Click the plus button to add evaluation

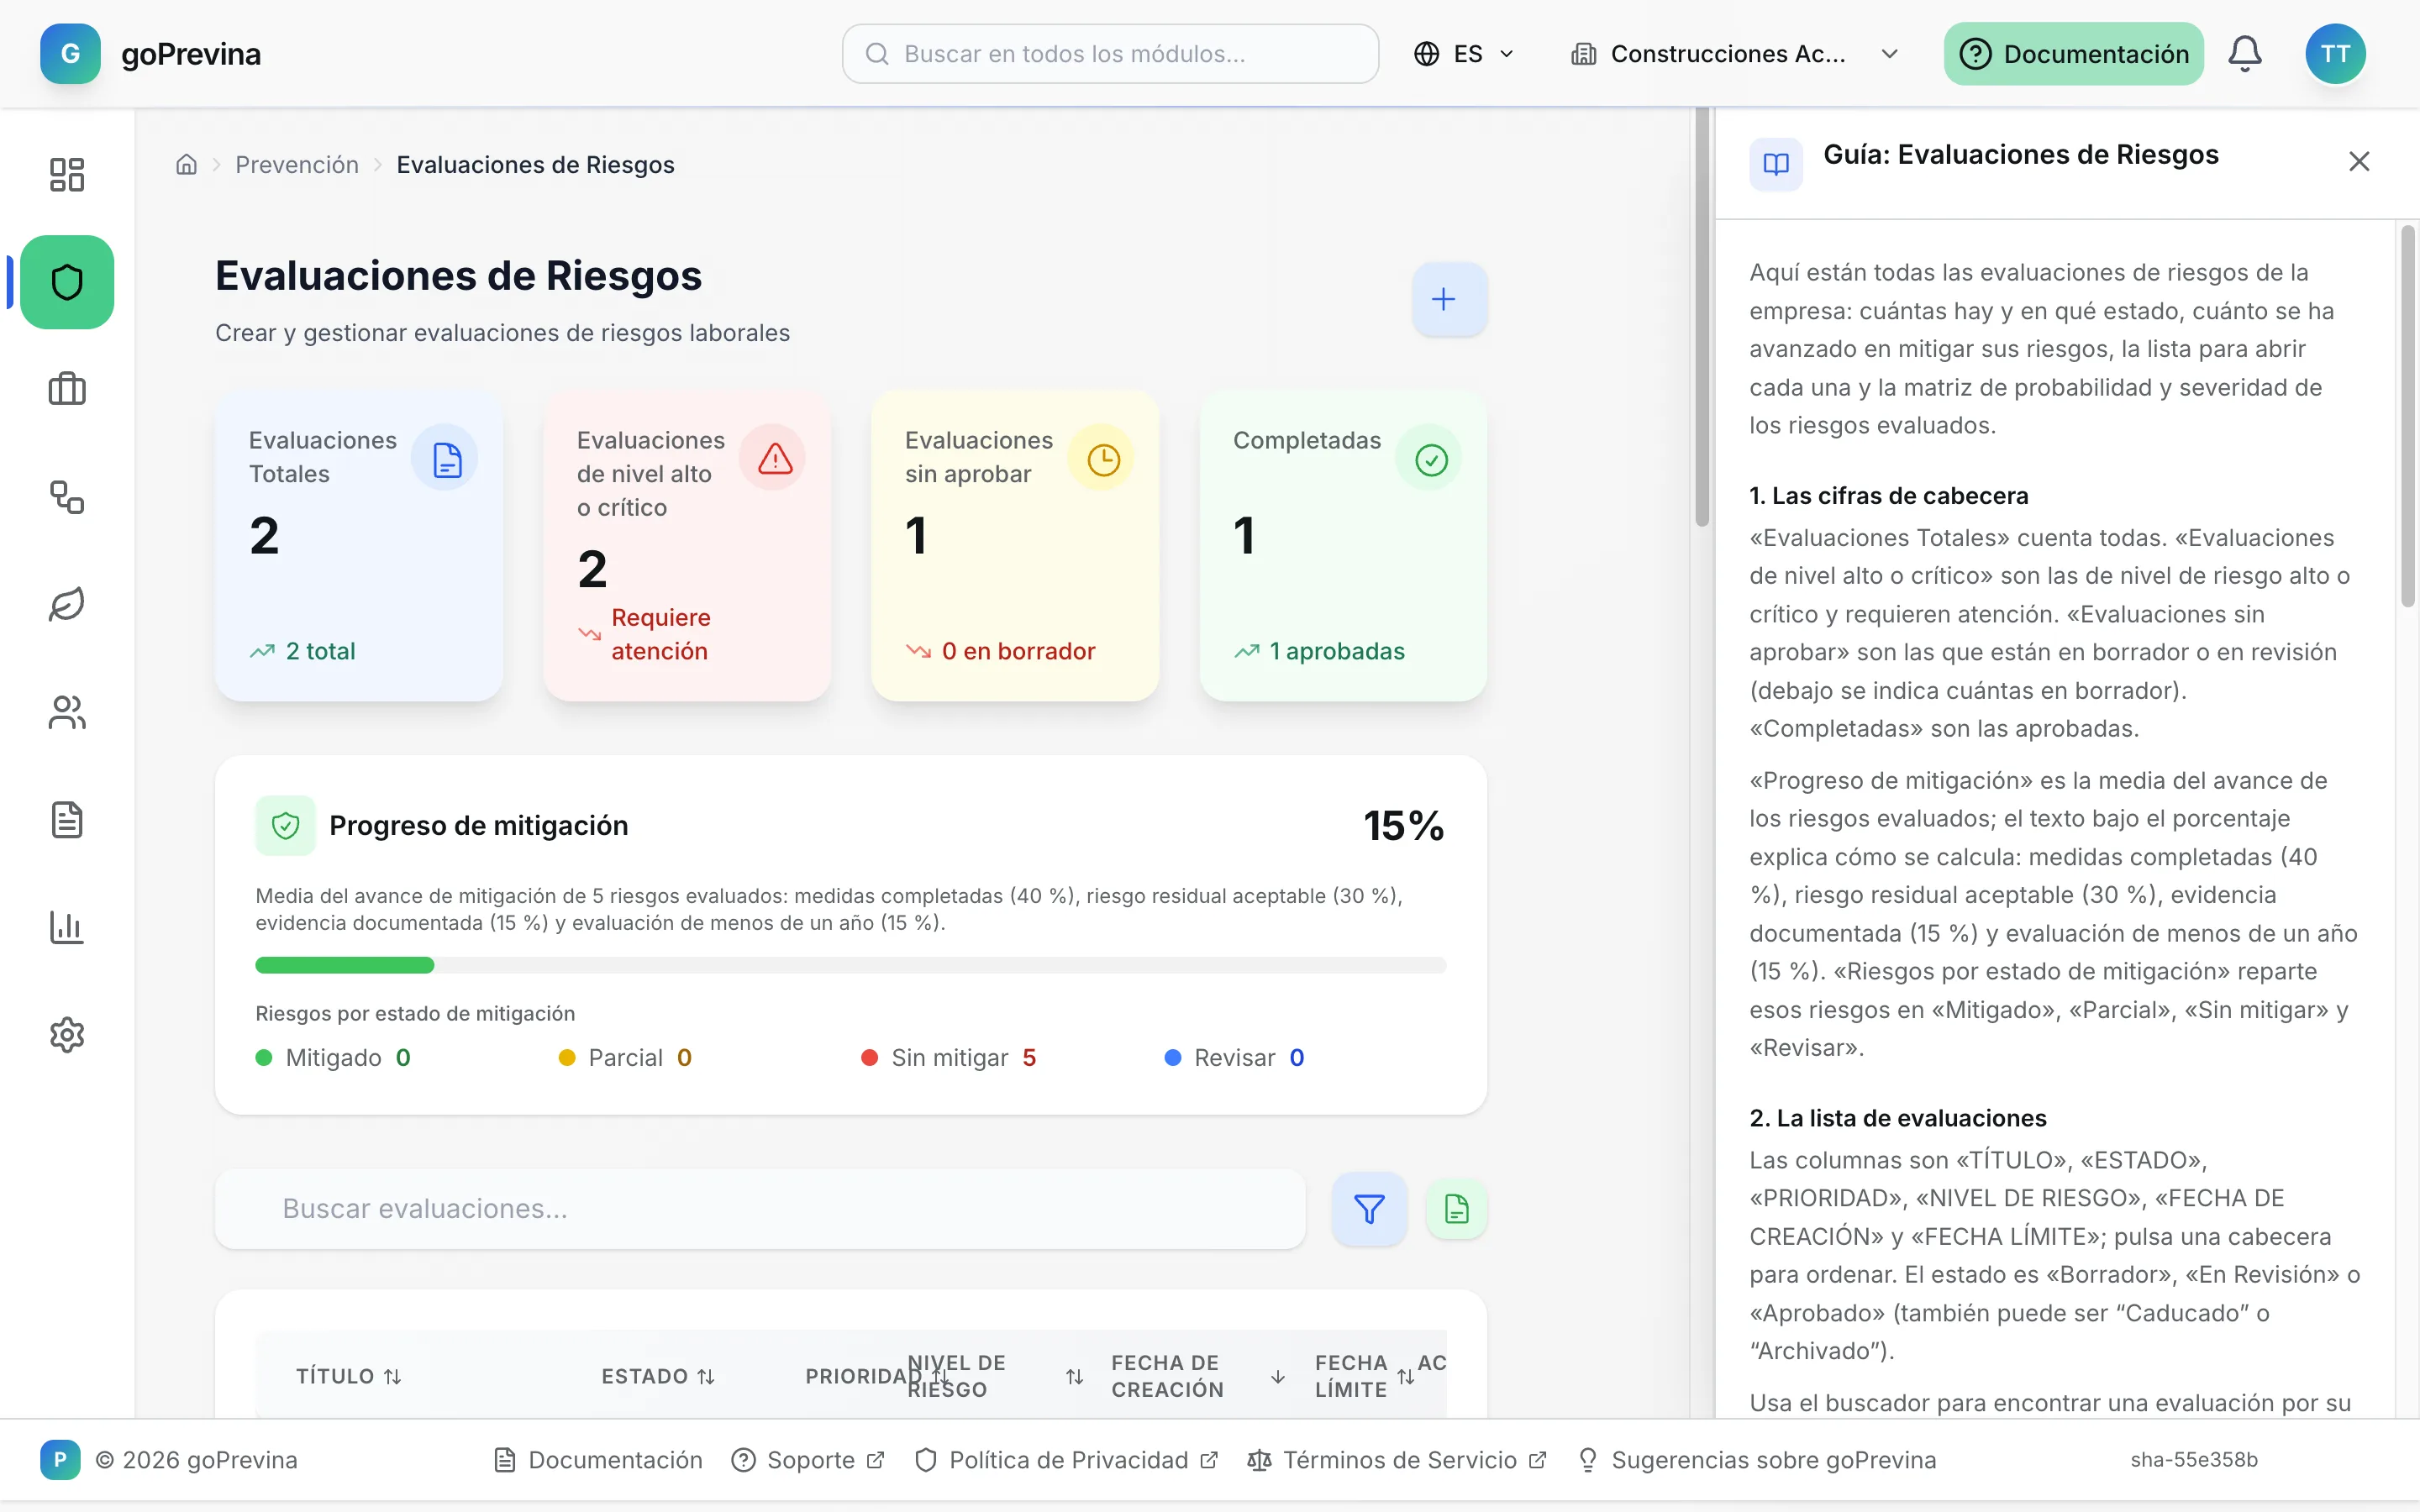point(1449,299)
